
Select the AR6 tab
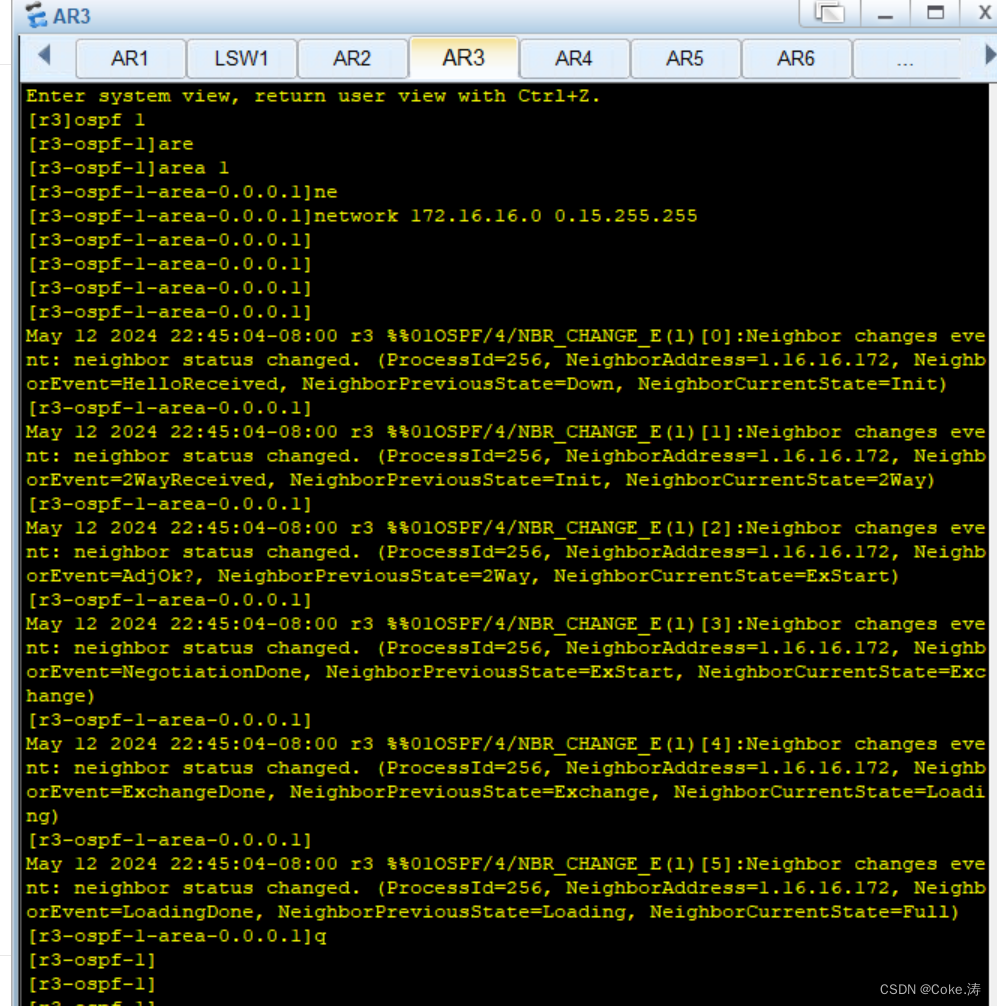coord(796,59)
